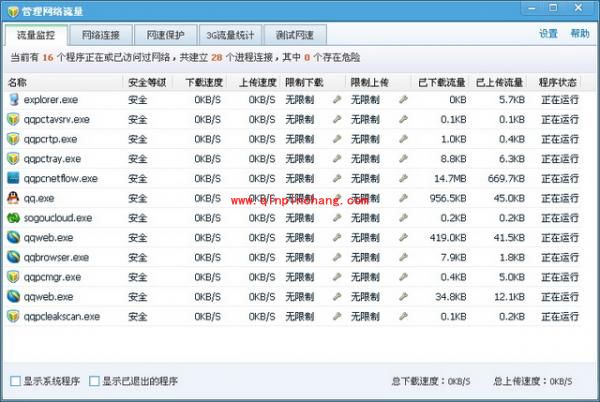The width and height of the screenshot is (600, 402).
Task: Open the 测试网速 tab
Action: 295,35
